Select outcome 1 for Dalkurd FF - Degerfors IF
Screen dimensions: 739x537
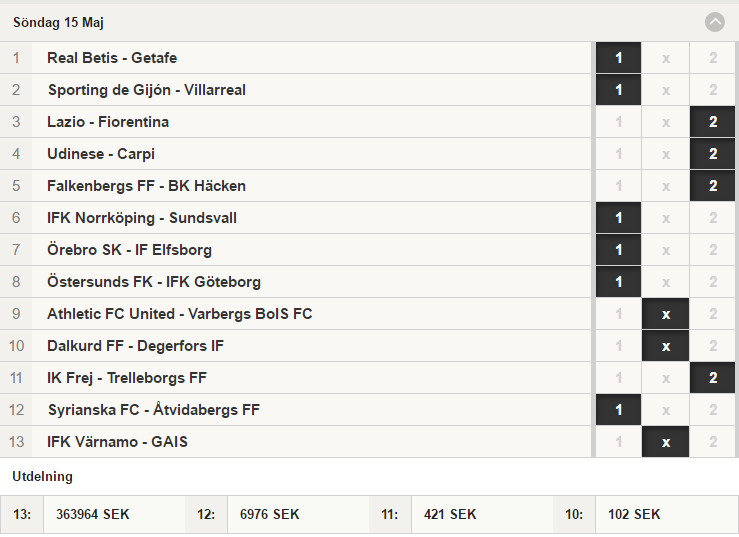tap(618, 346)
